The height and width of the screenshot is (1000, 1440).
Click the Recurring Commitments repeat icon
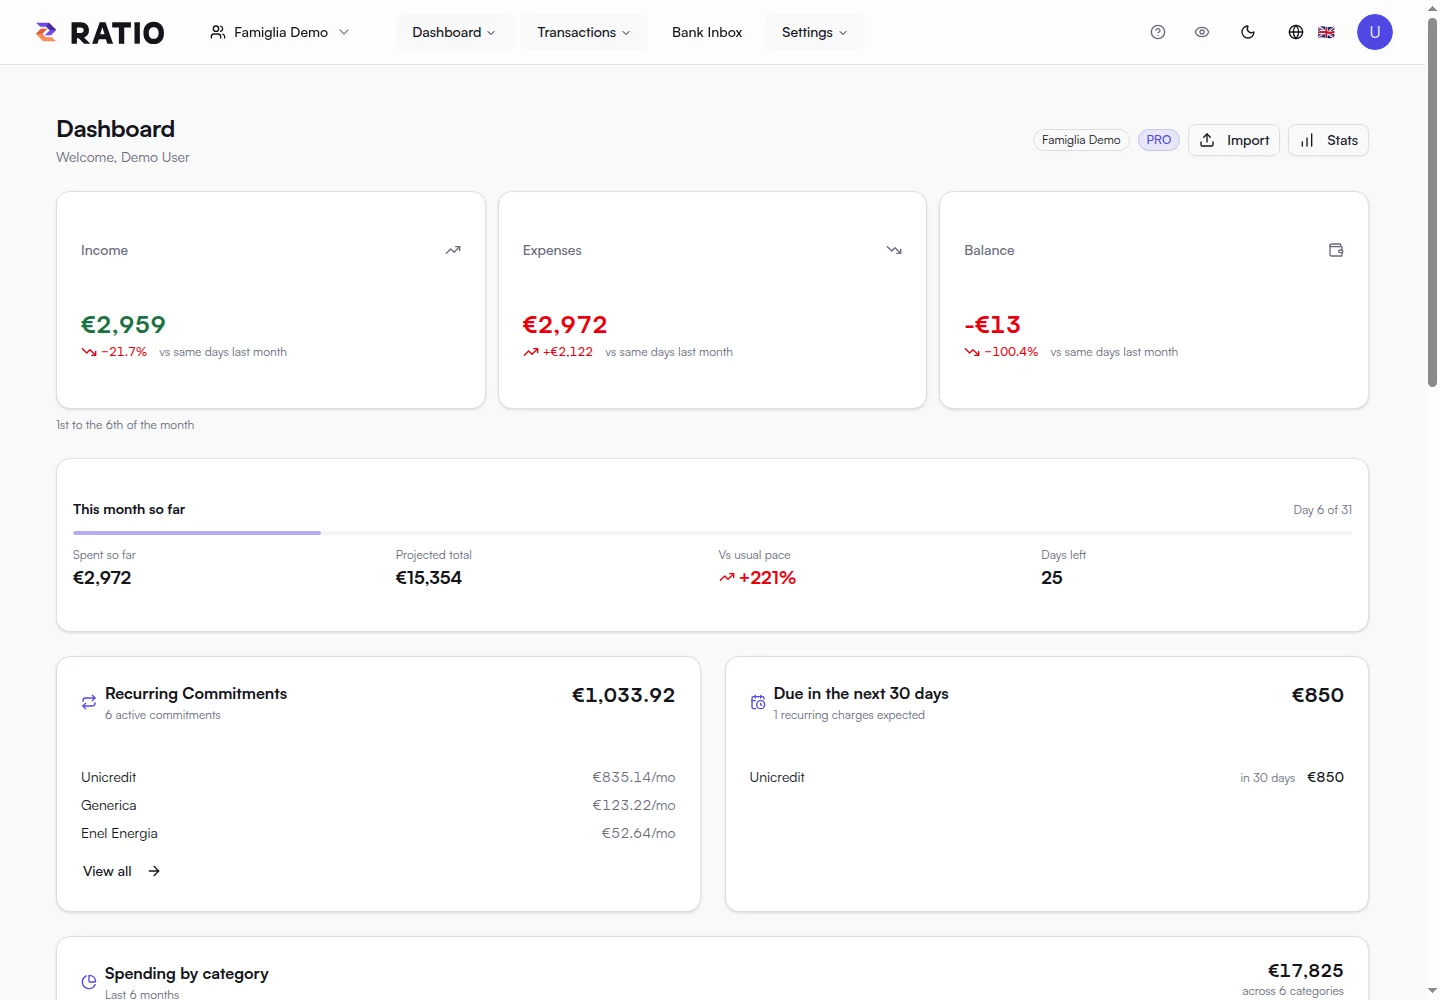coord(89,702)
